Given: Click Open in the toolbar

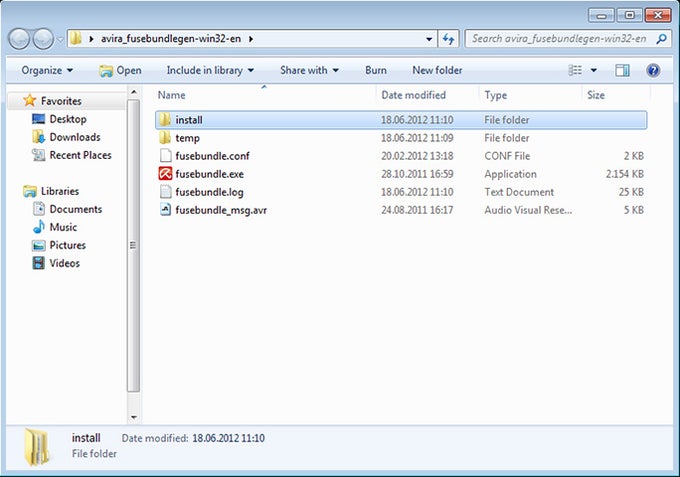Looking at the screenshot, I should click(x=121, y=70).
